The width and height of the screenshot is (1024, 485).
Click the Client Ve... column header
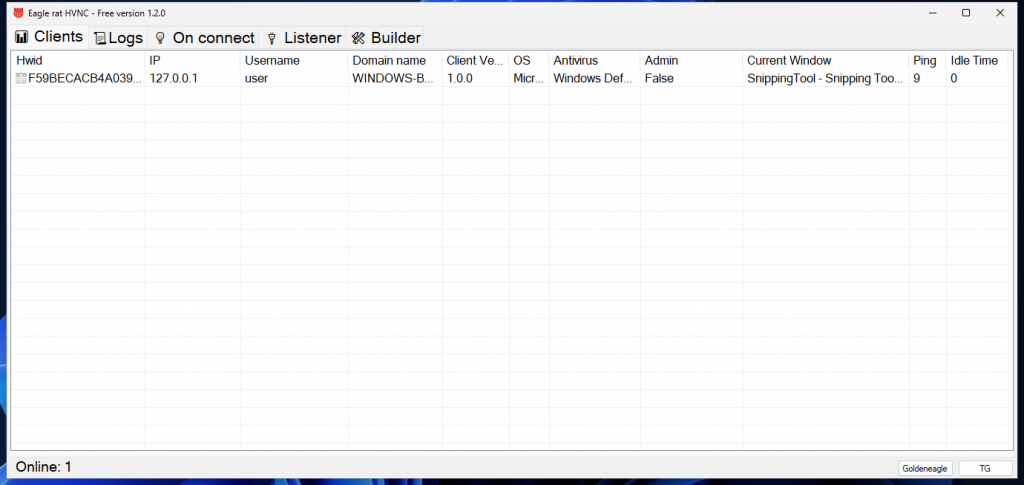tap(475, 61)
